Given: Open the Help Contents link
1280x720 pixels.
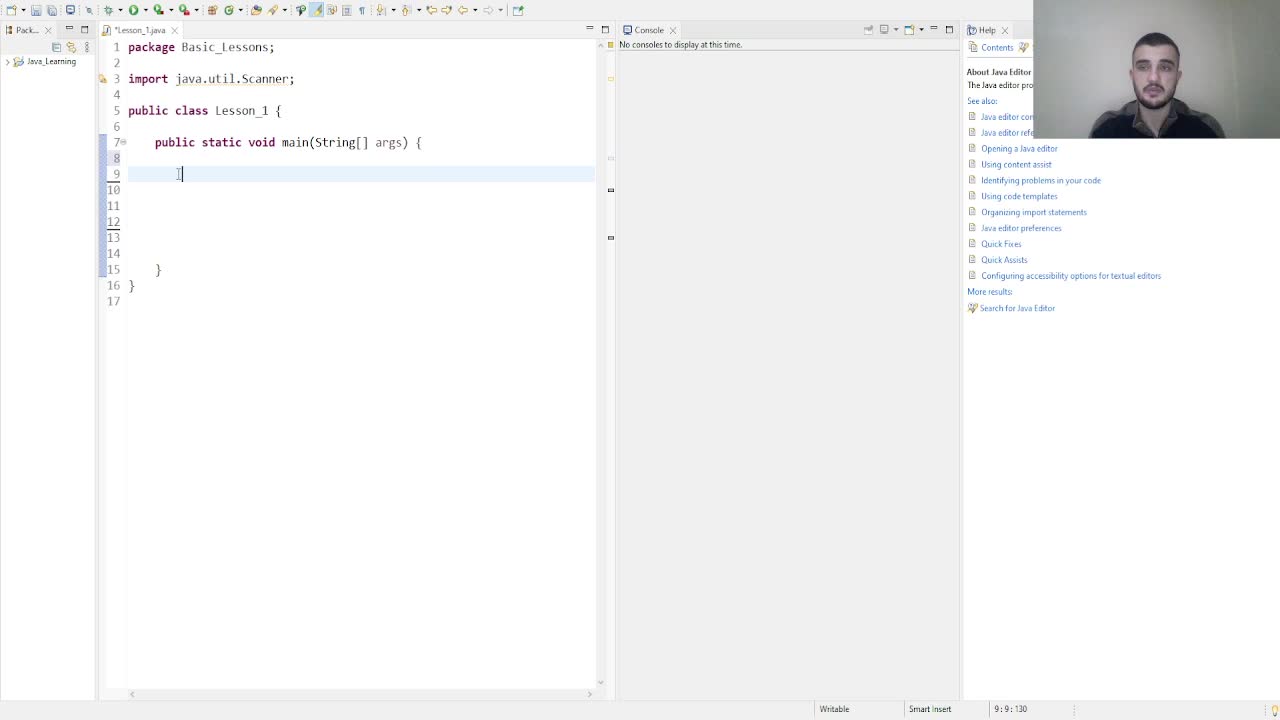Looking at the screenshot, I should tap(997, 48).
